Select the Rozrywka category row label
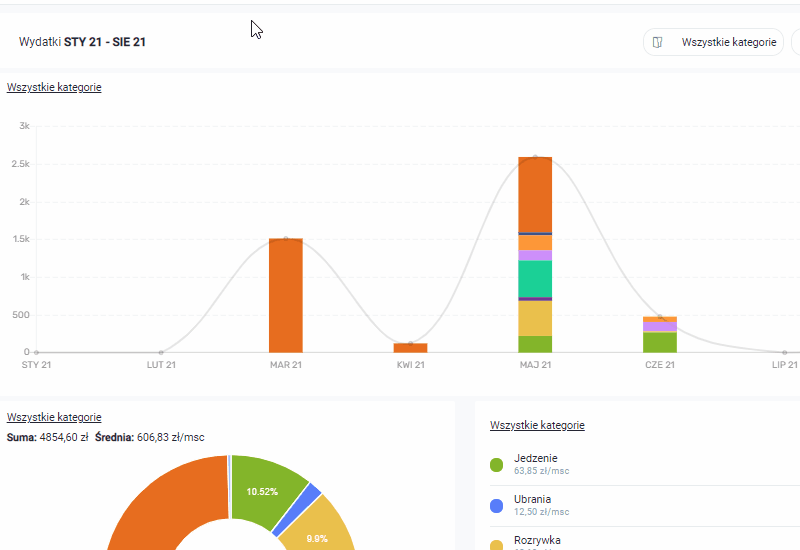 [x=537, y=540]
